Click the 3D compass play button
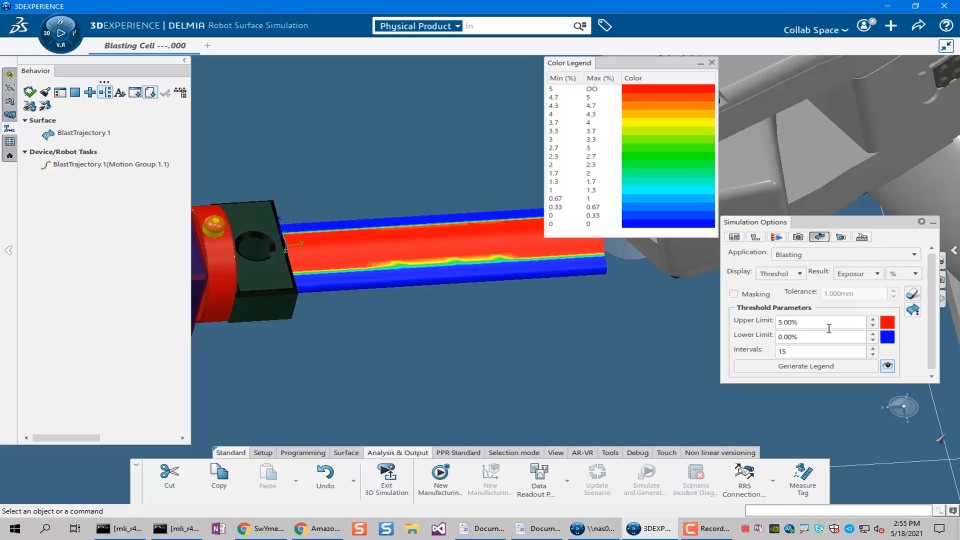This screenshot has height=540, width=960. tap(61, 32)
